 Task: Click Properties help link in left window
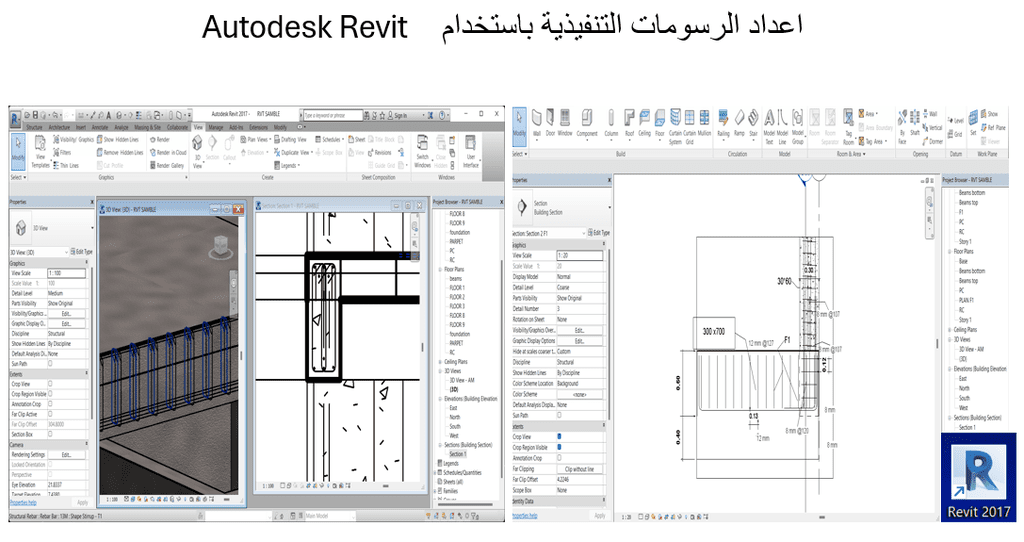point(24,503)
